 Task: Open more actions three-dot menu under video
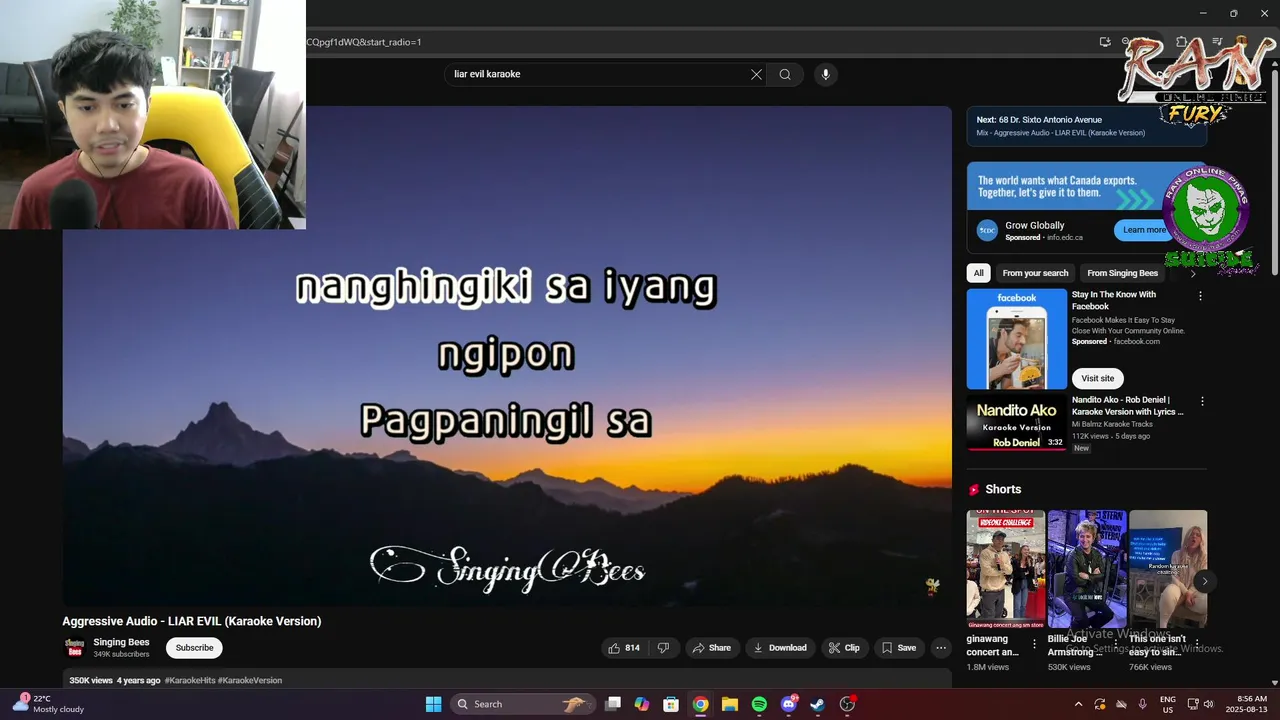[x=941, y=648]
